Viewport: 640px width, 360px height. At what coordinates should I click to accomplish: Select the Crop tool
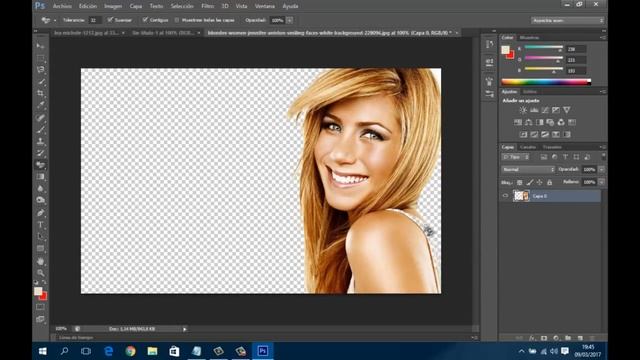coord(40,93)
